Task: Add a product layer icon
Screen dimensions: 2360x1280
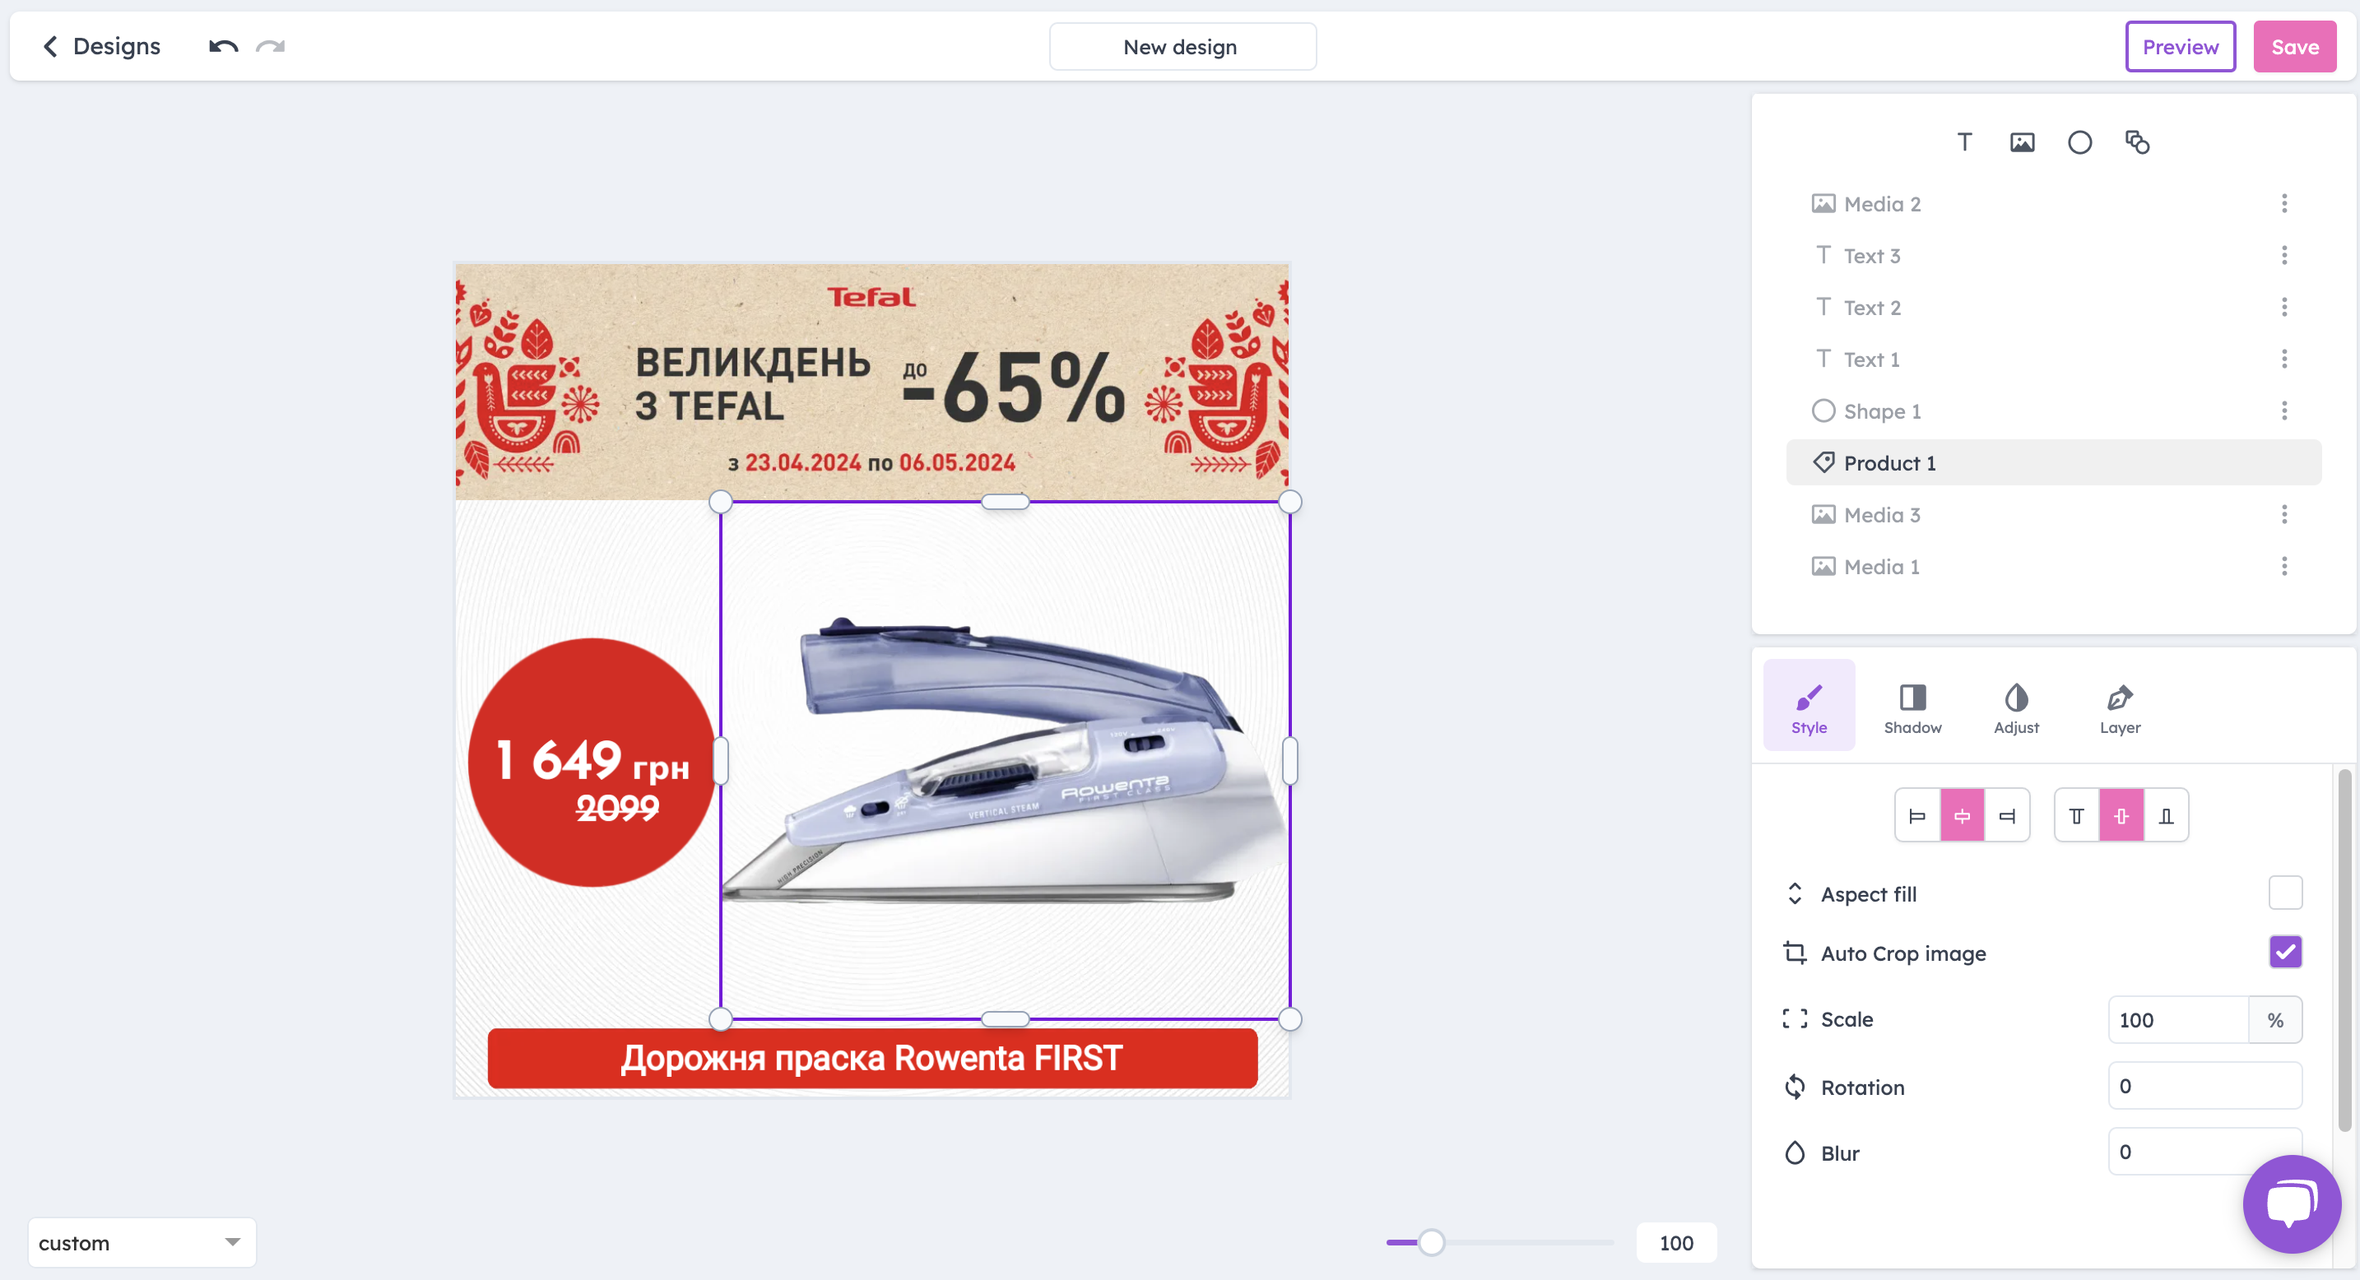Action: click(x=2137, y=142)
